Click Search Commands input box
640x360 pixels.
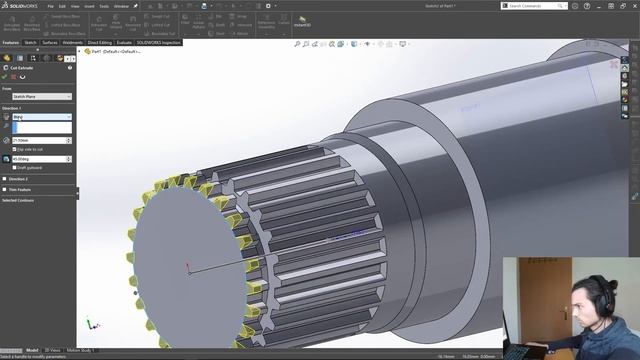pos(530,6)
